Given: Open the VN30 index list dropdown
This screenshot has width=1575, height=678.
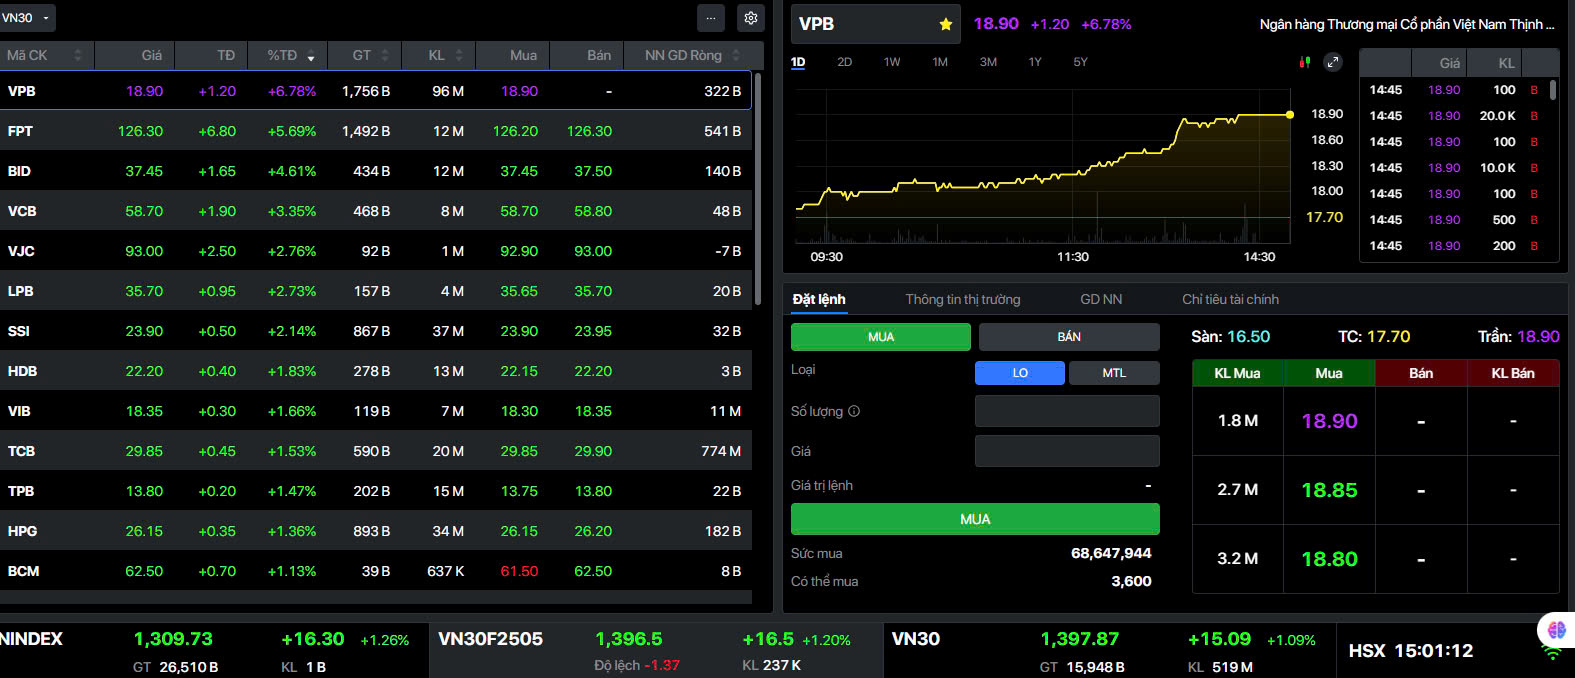Looking at the screenshot, I should (x=27, y=18).
